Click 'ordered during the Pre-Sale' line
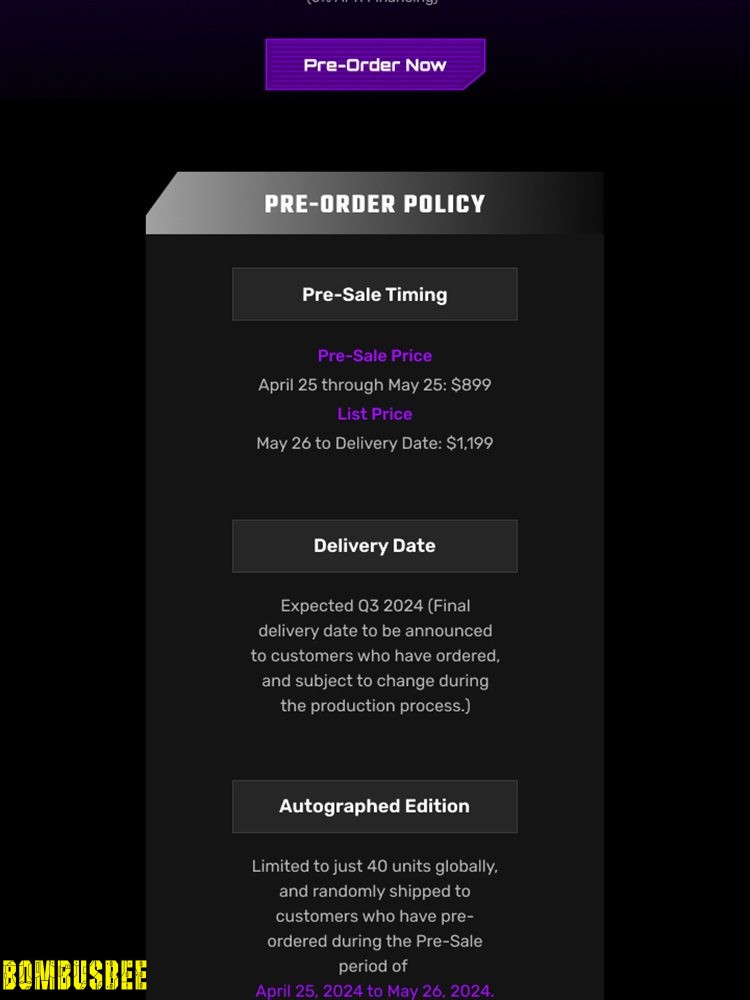The width and height of the screenshot is (750, 1000). (x=375, y=941)
